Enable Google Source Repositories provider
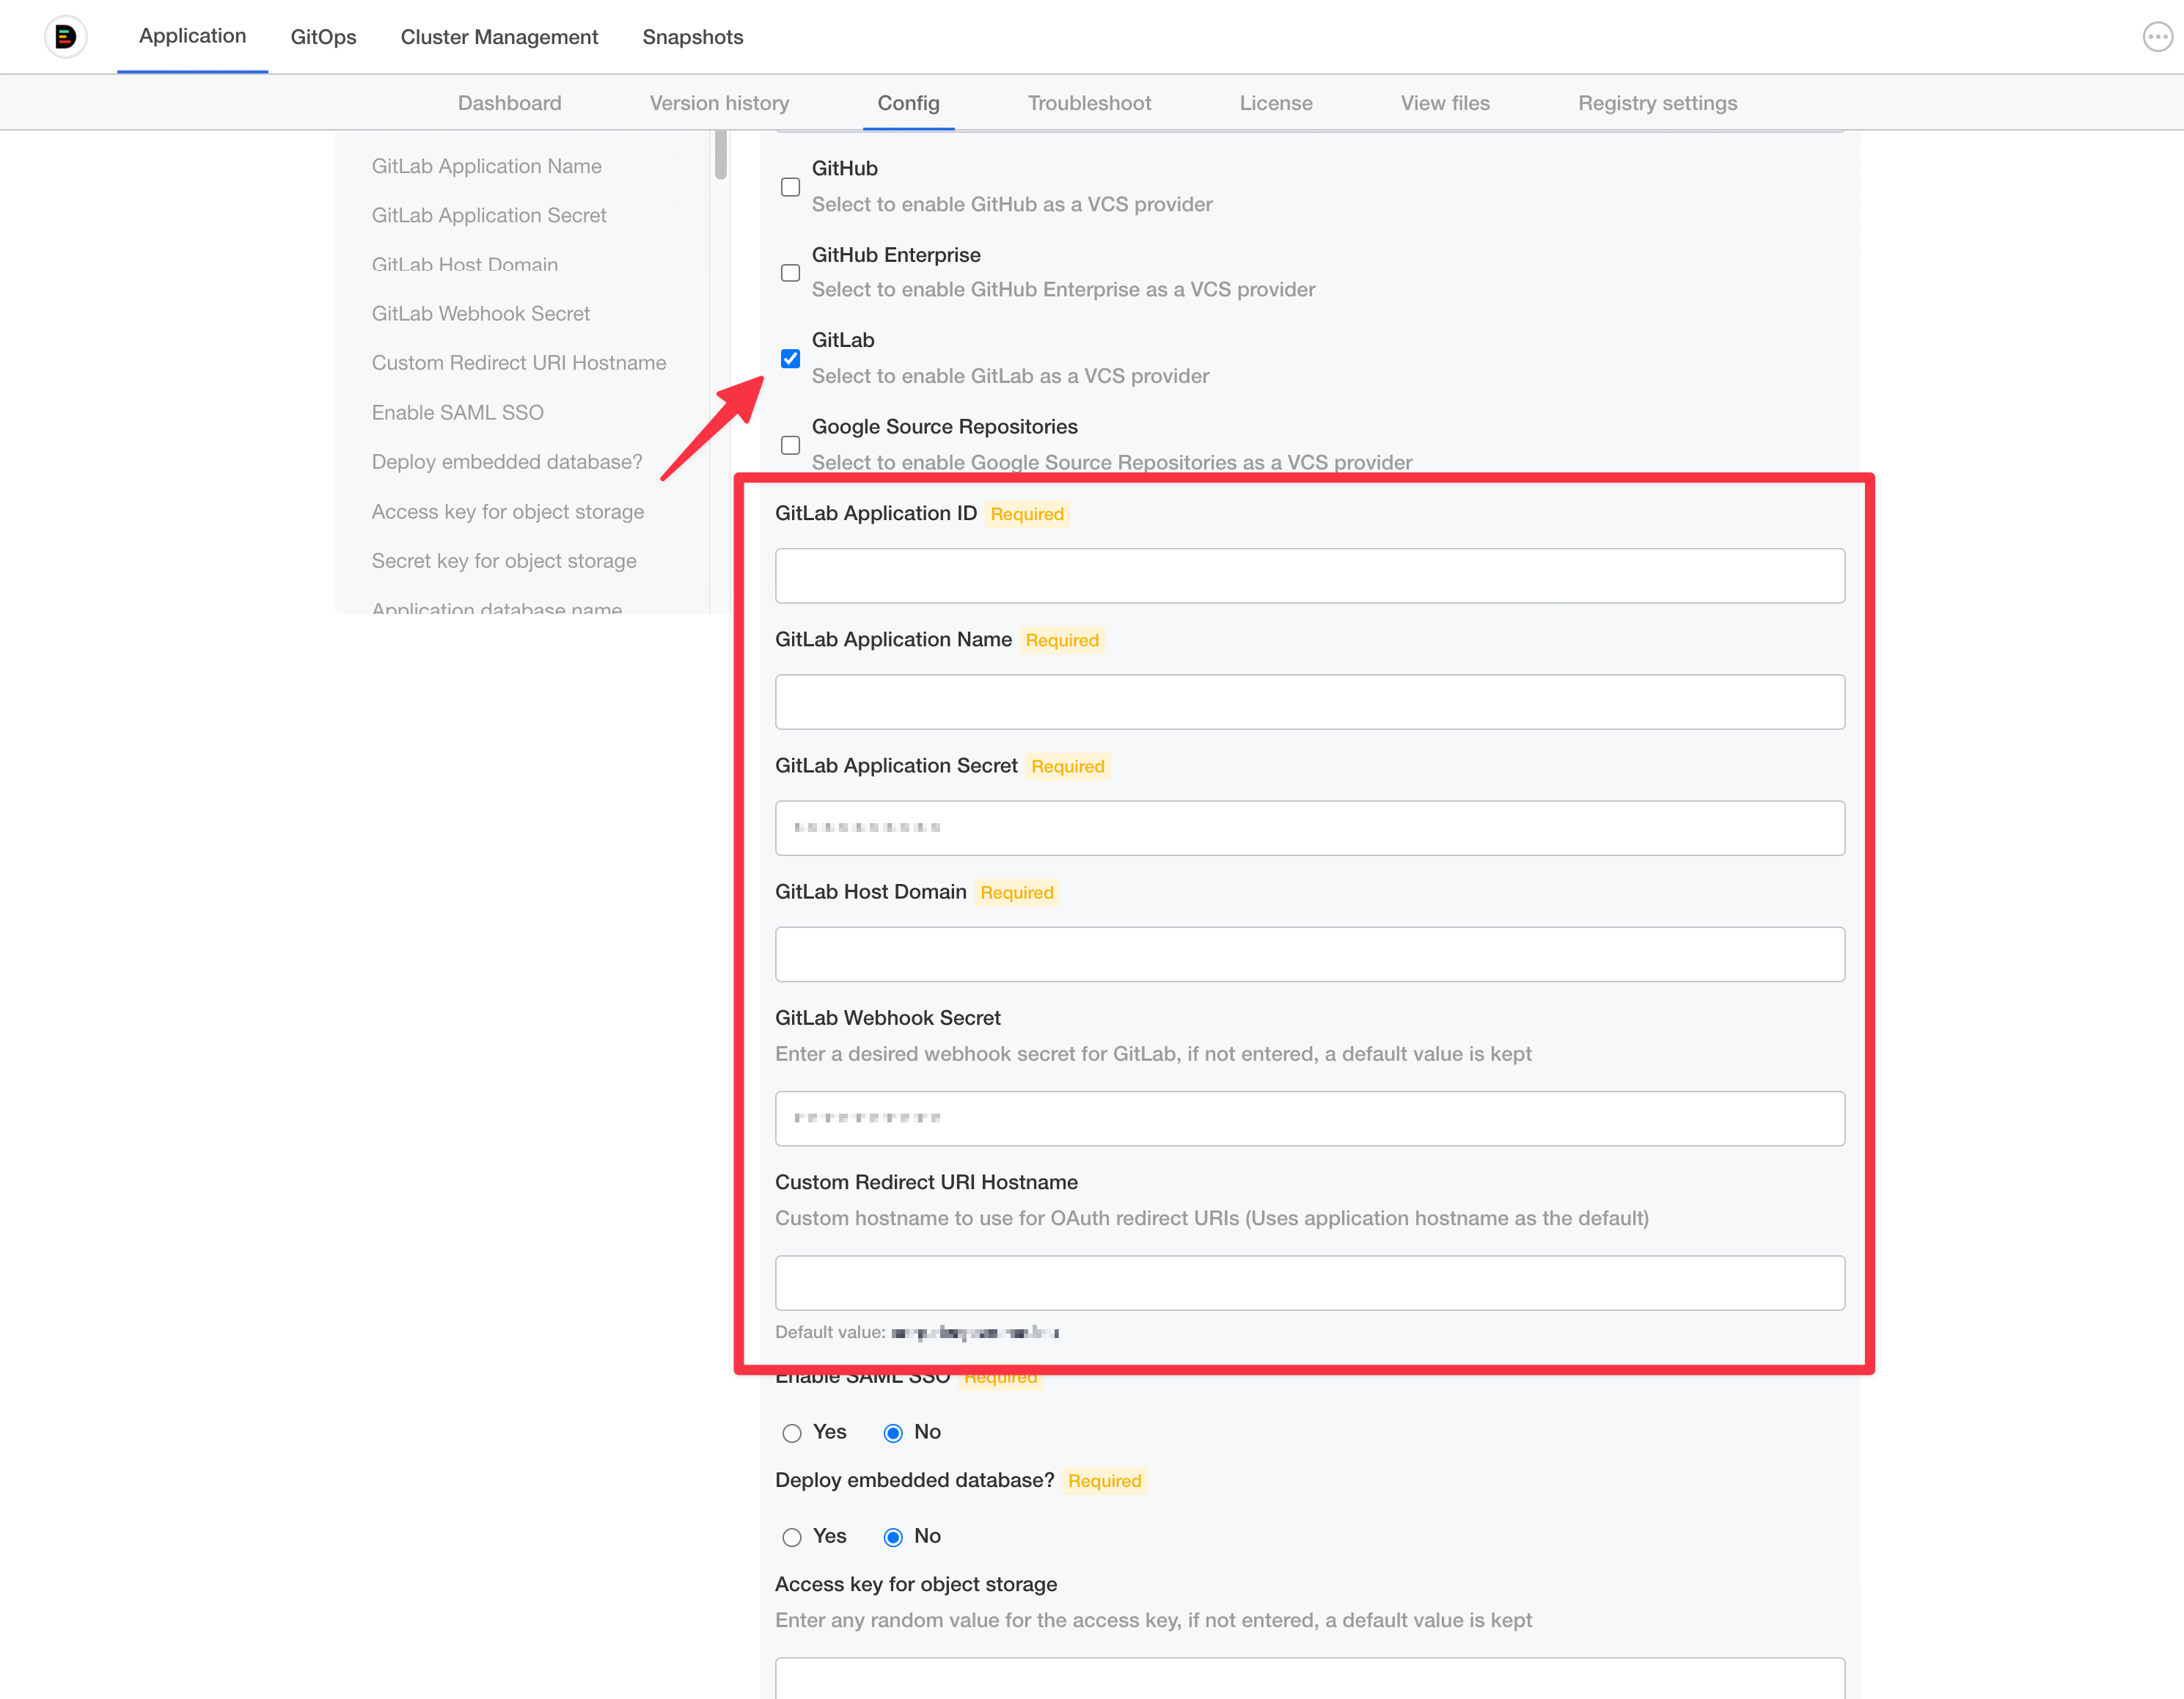Image resolution: width=2184 pixels, height=1699 pixels. click(790, 445)
